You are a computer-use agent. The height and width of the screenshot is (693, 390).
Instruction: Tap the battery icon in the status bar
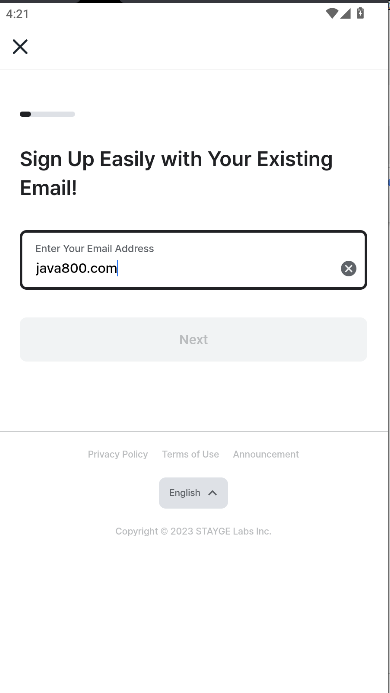click(360, 13)
